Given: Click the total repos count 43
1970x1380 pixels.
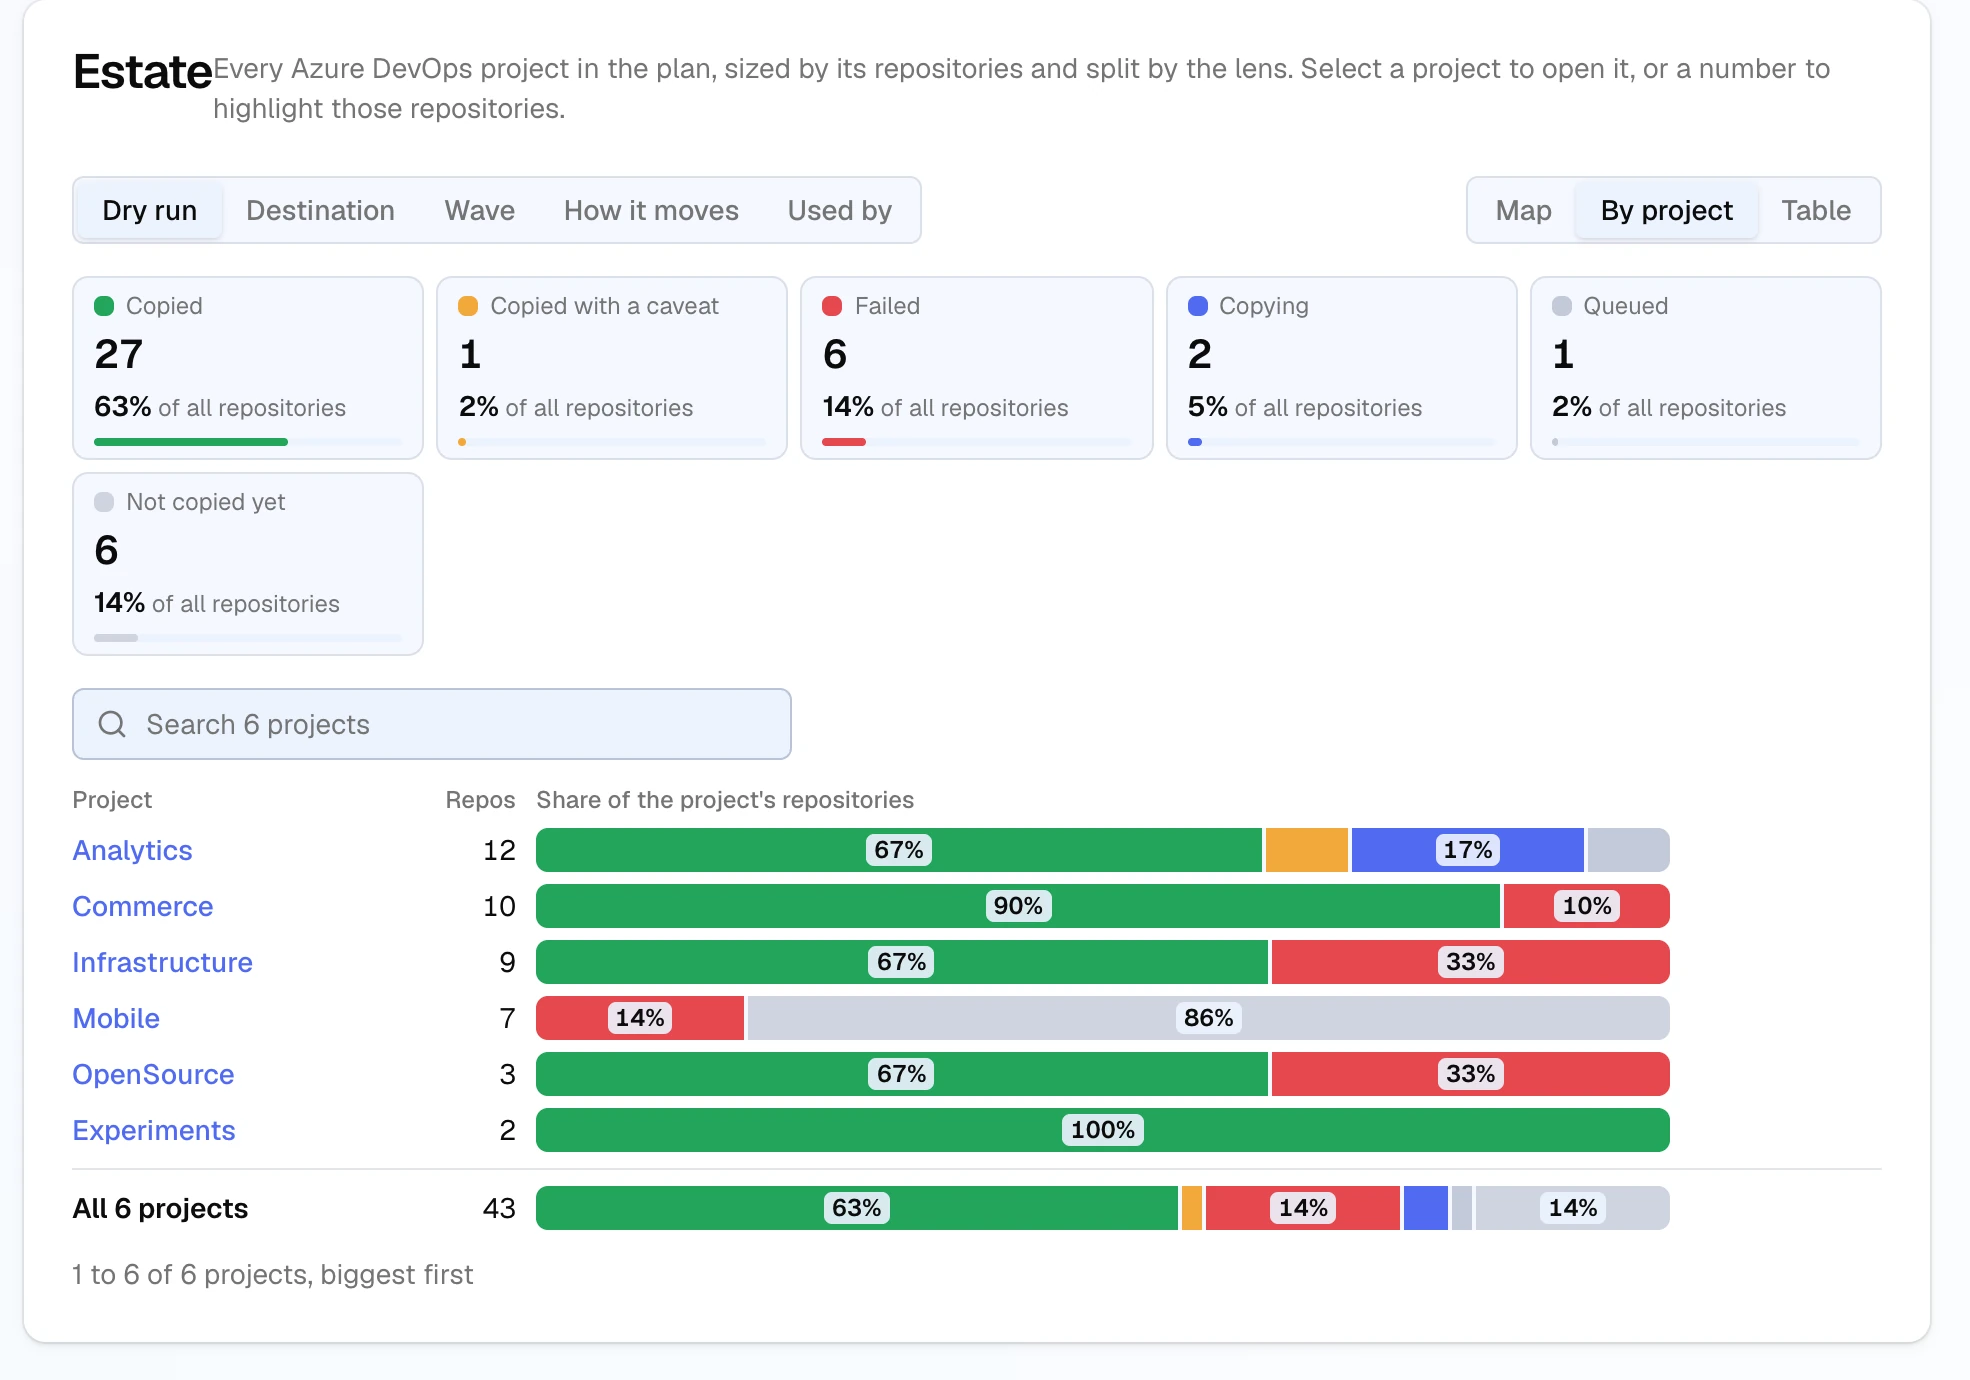Looking at the screenshot, I should (x=499, y=1208).
